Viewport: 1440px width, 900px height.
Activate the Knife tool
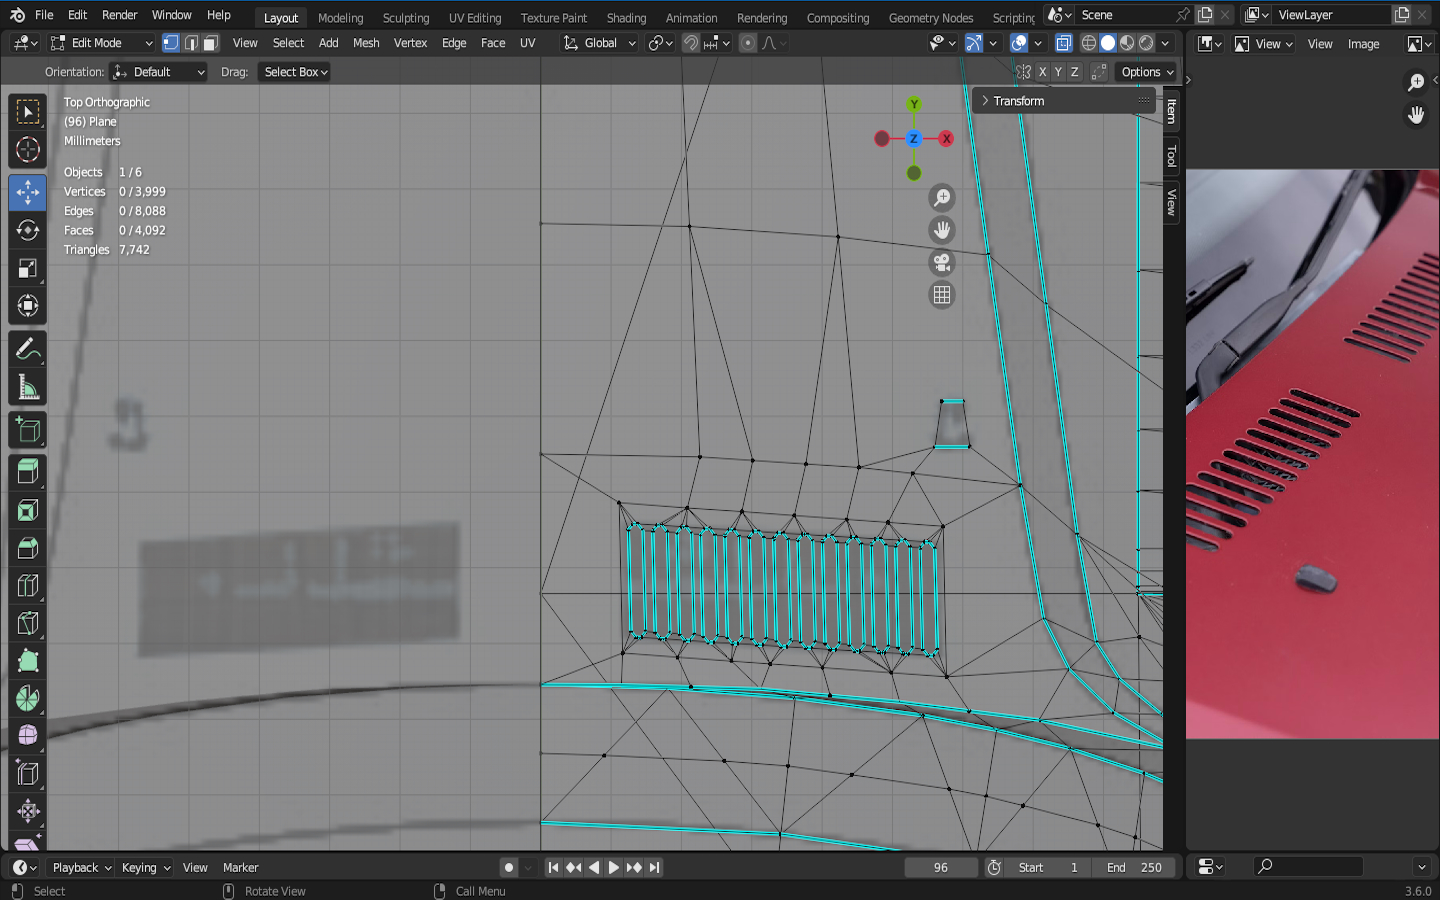point(28,623)
